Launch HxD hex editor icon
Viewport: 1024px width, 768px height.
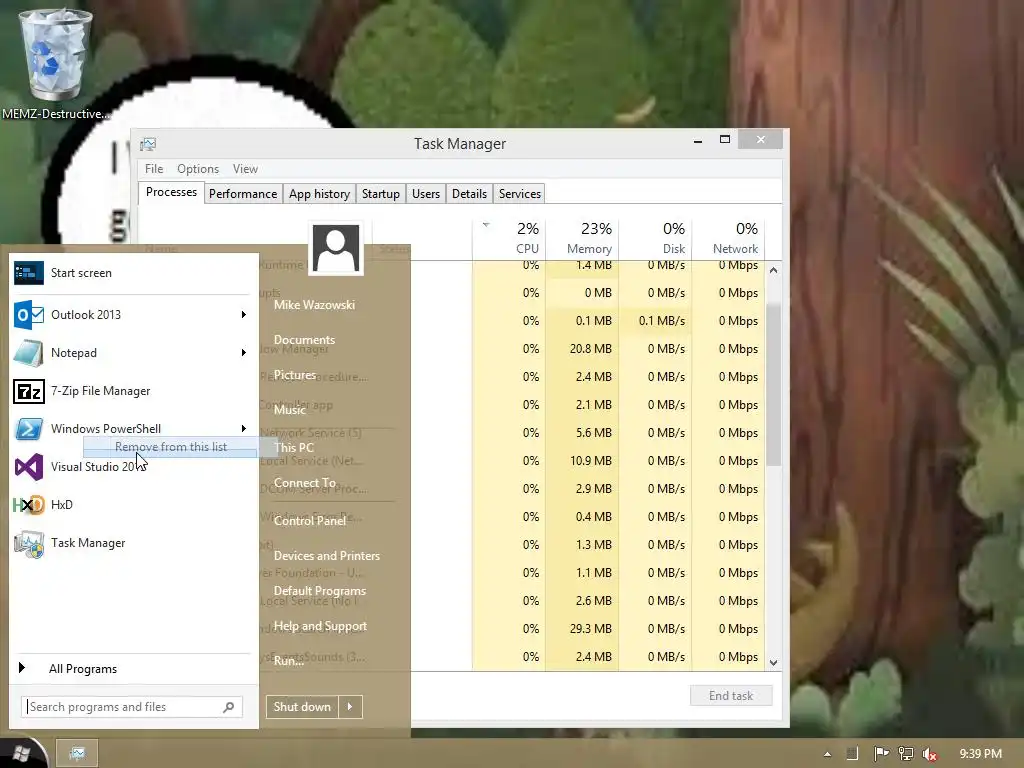(29, 505)
